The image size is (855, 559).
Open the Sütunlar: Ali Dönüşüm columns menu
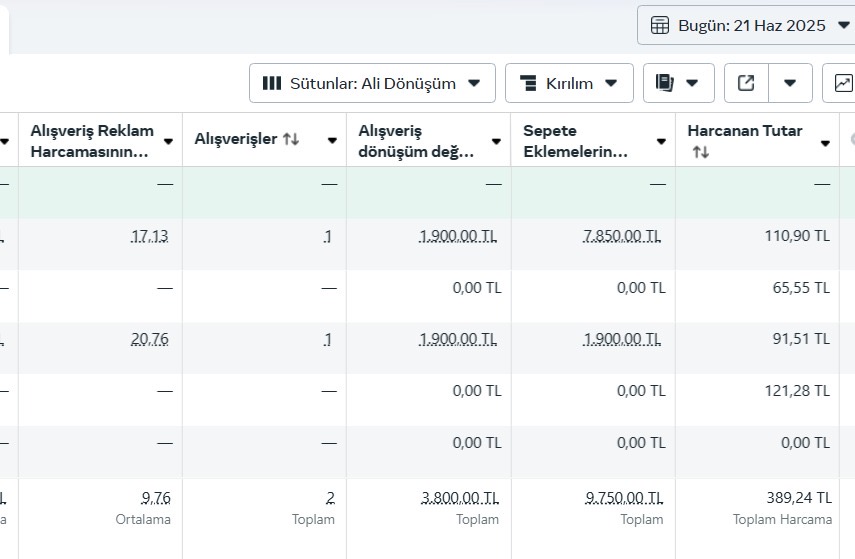(x=372, y=83)
